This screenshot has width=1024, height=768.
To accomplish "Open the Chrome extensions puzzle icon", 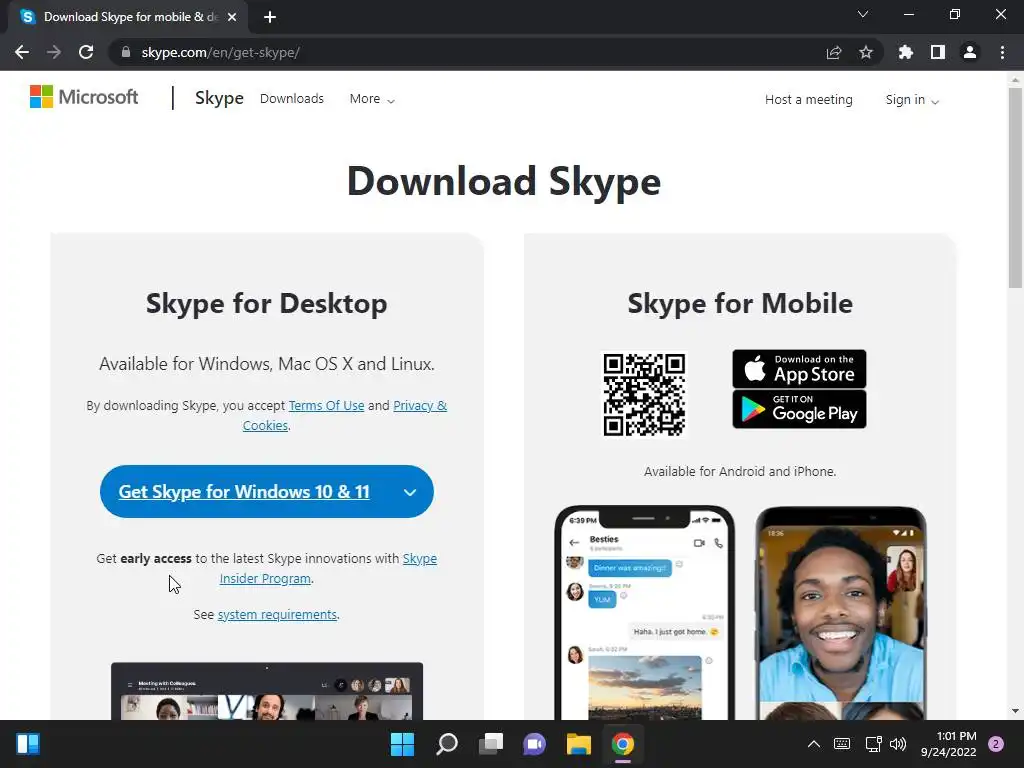I will (905, 52).
